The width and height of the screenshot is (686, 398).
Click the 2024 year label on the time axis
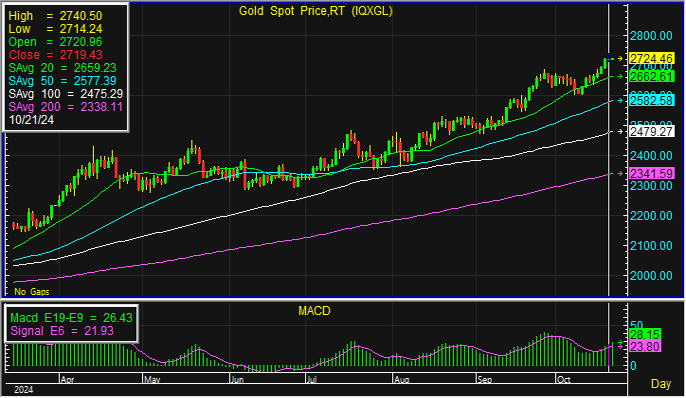click(x=24, y=390)
